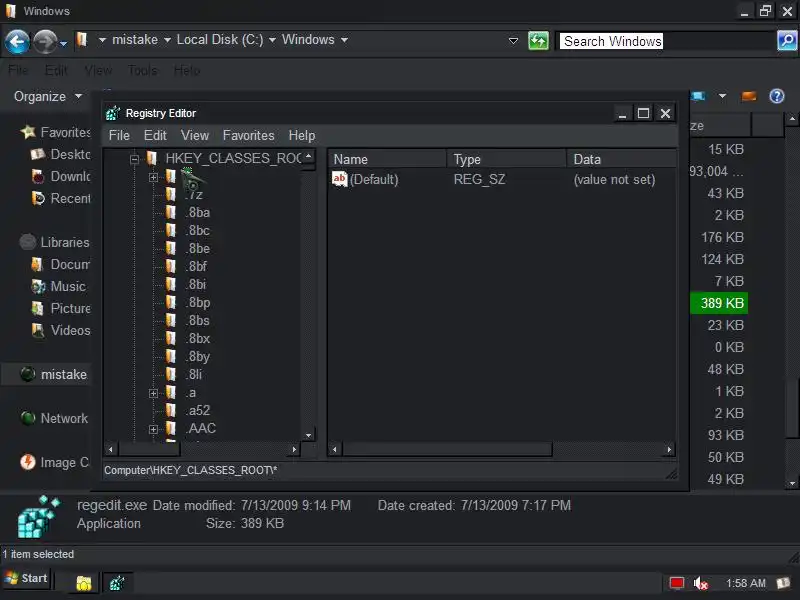Select the highlighted 389 KB file row

pos(719,303)
